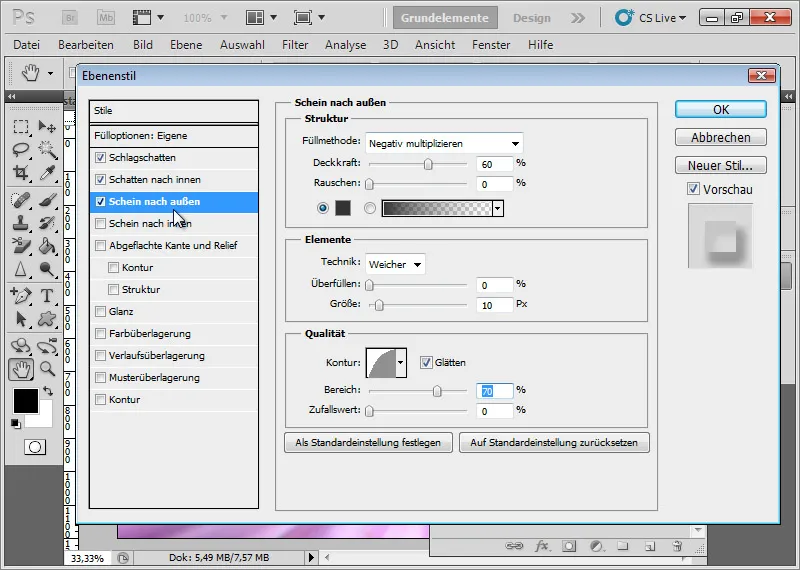Screen dimensions: 800x570
Task: Click Als Standardeinstellung festlegen
Action: pos(368,442)
